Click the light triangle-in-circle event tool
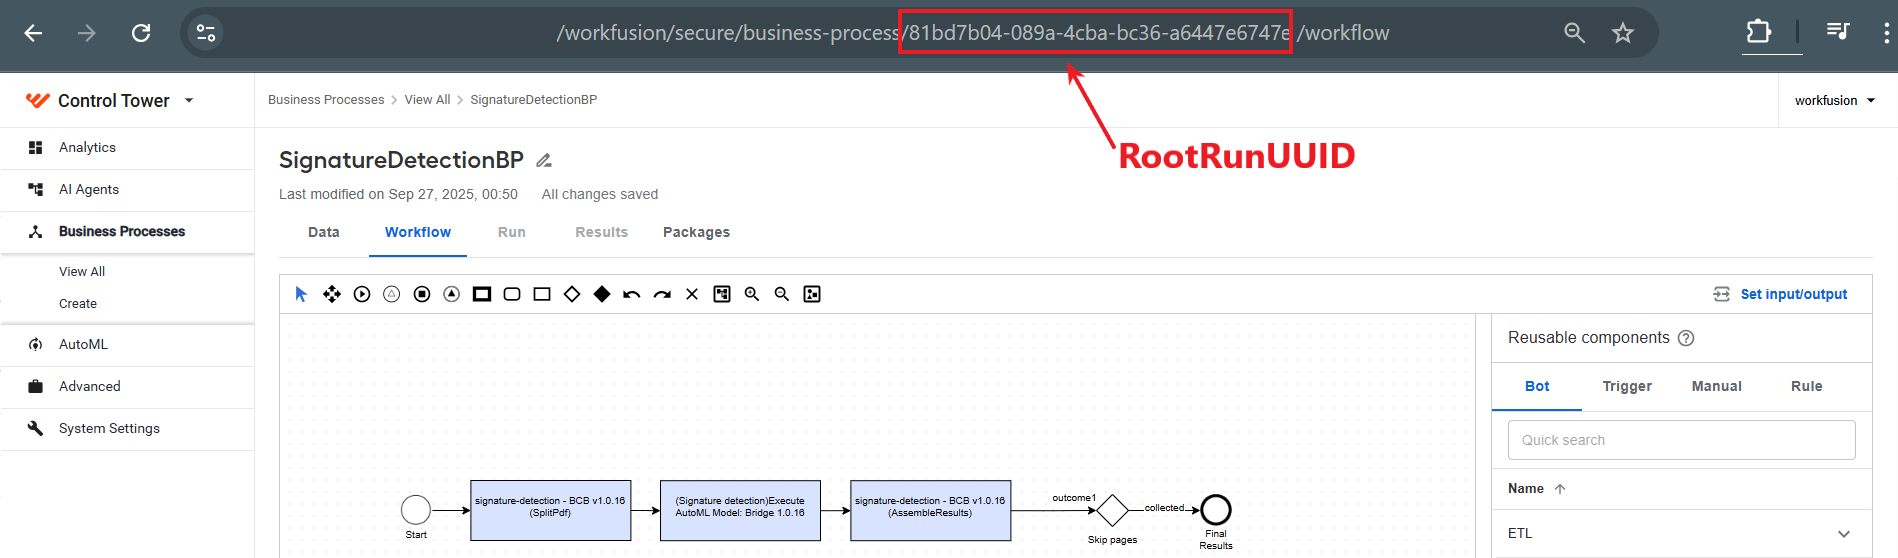Viewport: 1898px width, 558px height. tap(392, 294)
